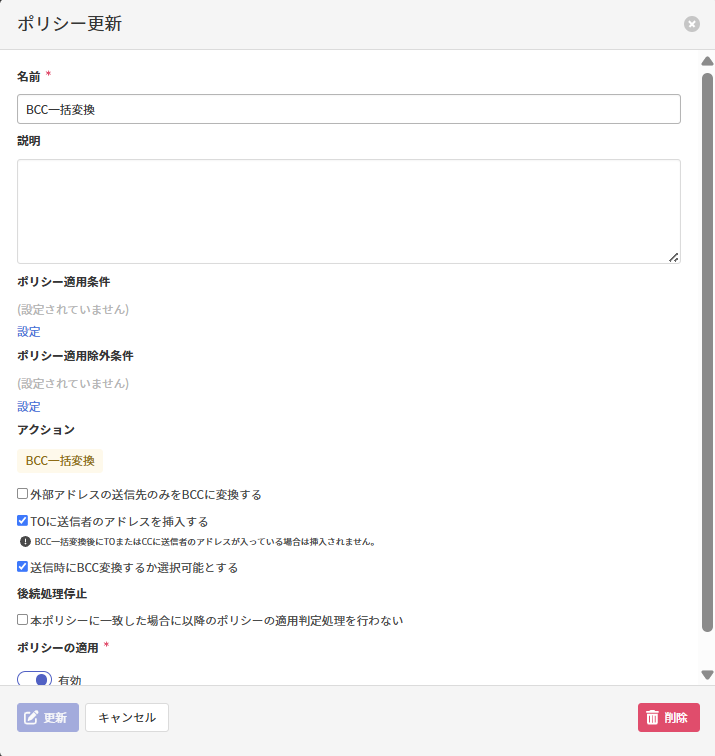Click the BCC一括変換 action tag
The height and width of the screenshot is (756, 715).
(x=60, y=461)
